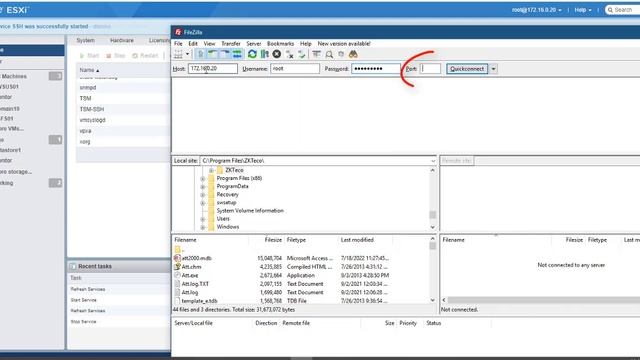The image size is (640, 360).
Task: Open the FileZilla File menu
Action: 178,43
